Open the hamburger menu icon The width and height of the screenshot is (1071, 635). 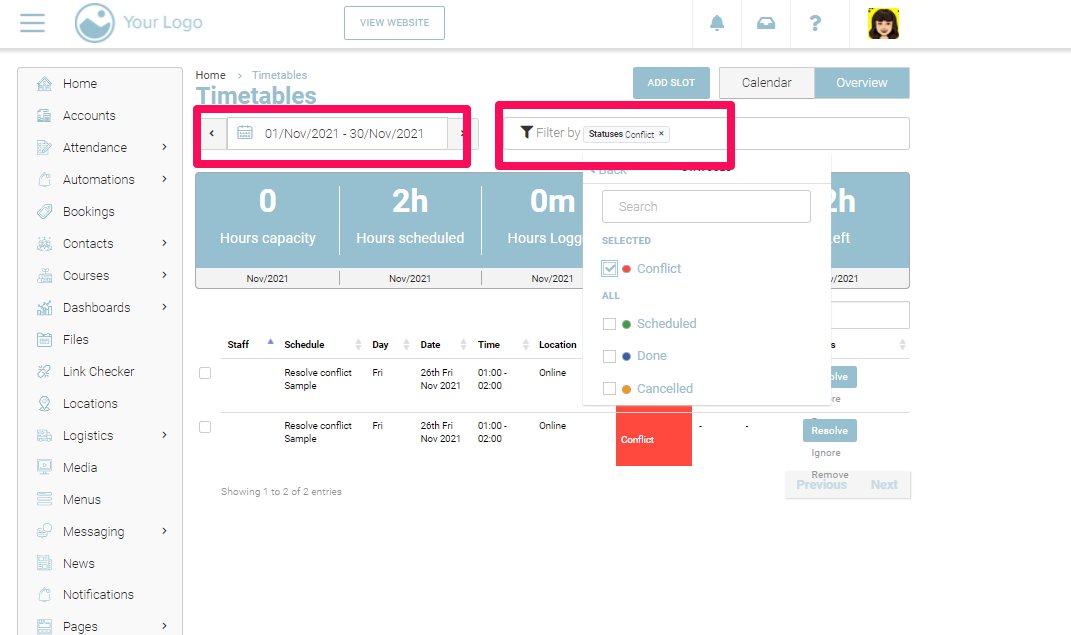point(32,23)
